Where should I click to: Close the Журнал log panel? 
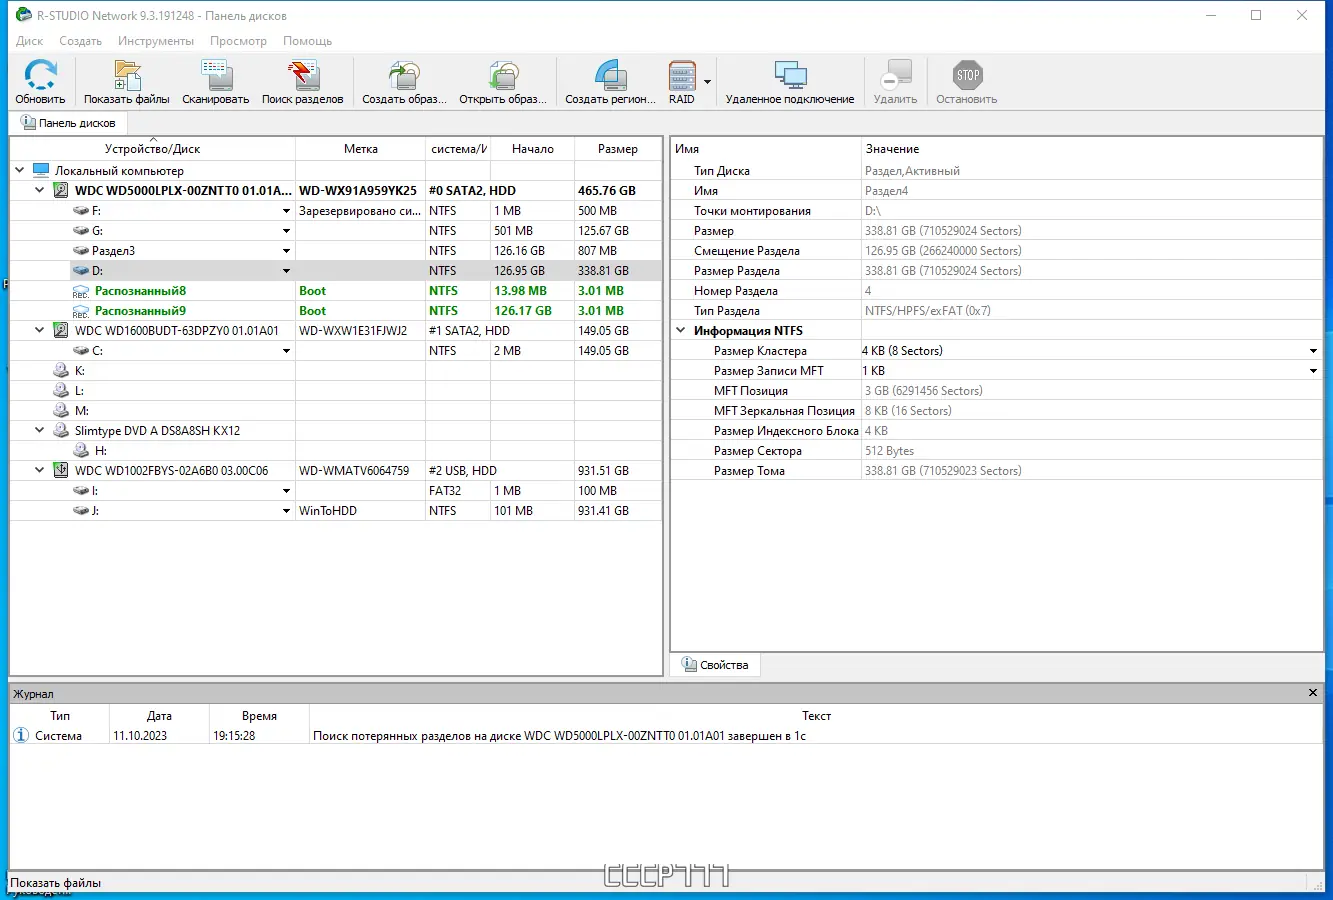coord(1313,693)
